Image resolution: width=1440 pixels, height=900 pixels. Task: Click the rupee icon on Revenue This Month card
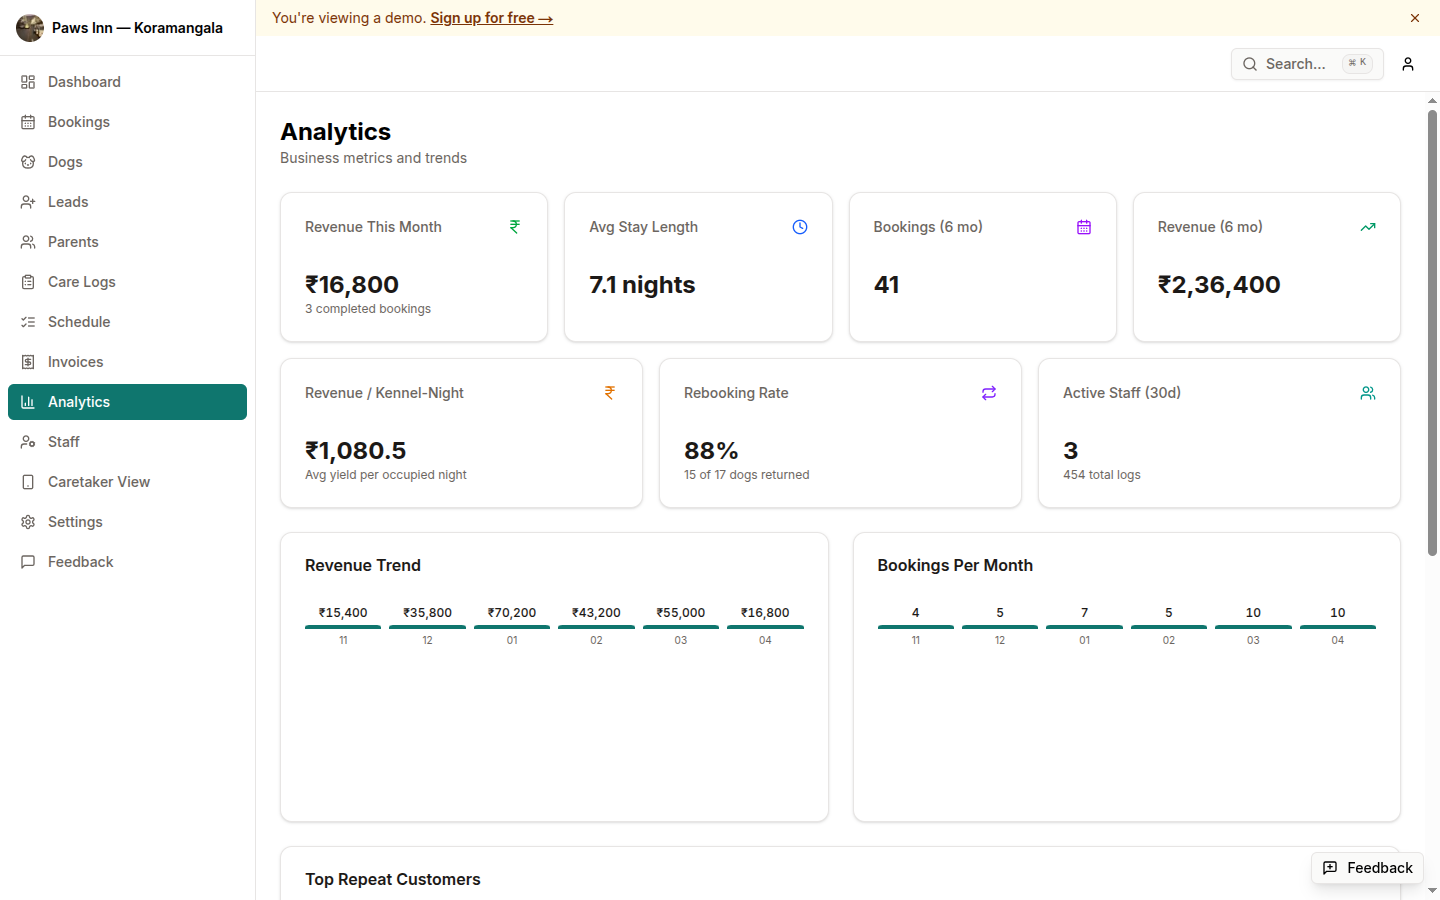point(514,227)
